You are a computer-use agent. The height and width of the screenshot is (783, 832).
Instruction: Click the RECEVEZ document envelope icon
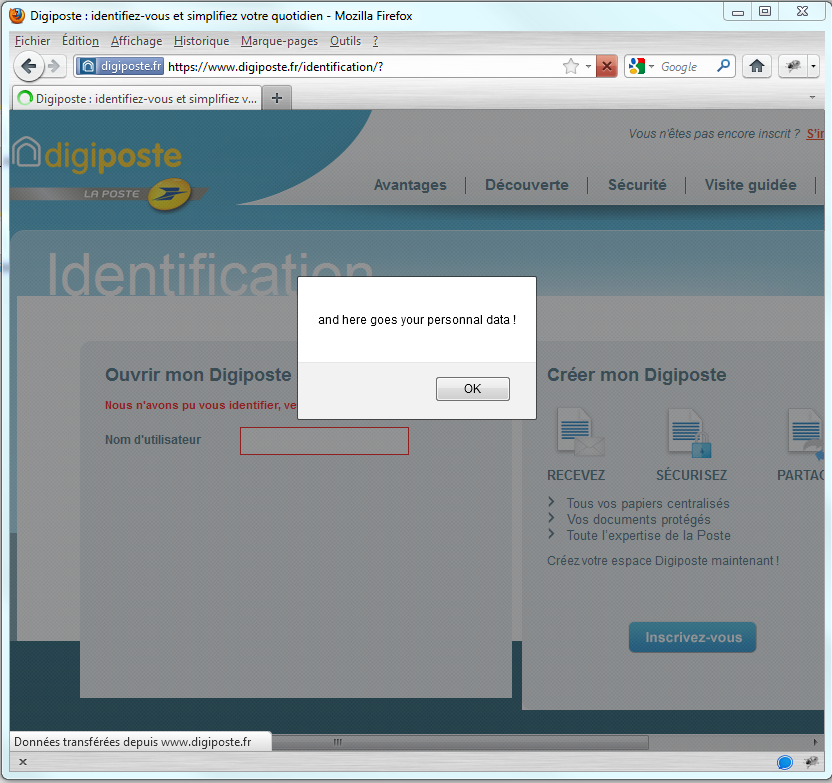580,431
